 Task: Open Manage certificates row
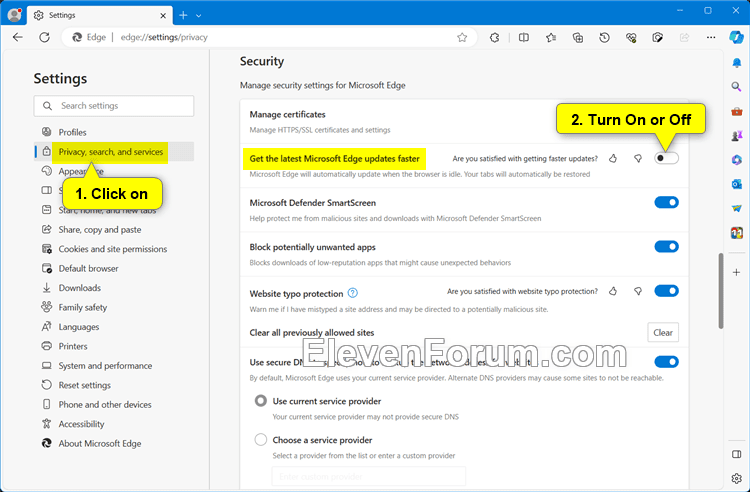[x=464, y=122]
